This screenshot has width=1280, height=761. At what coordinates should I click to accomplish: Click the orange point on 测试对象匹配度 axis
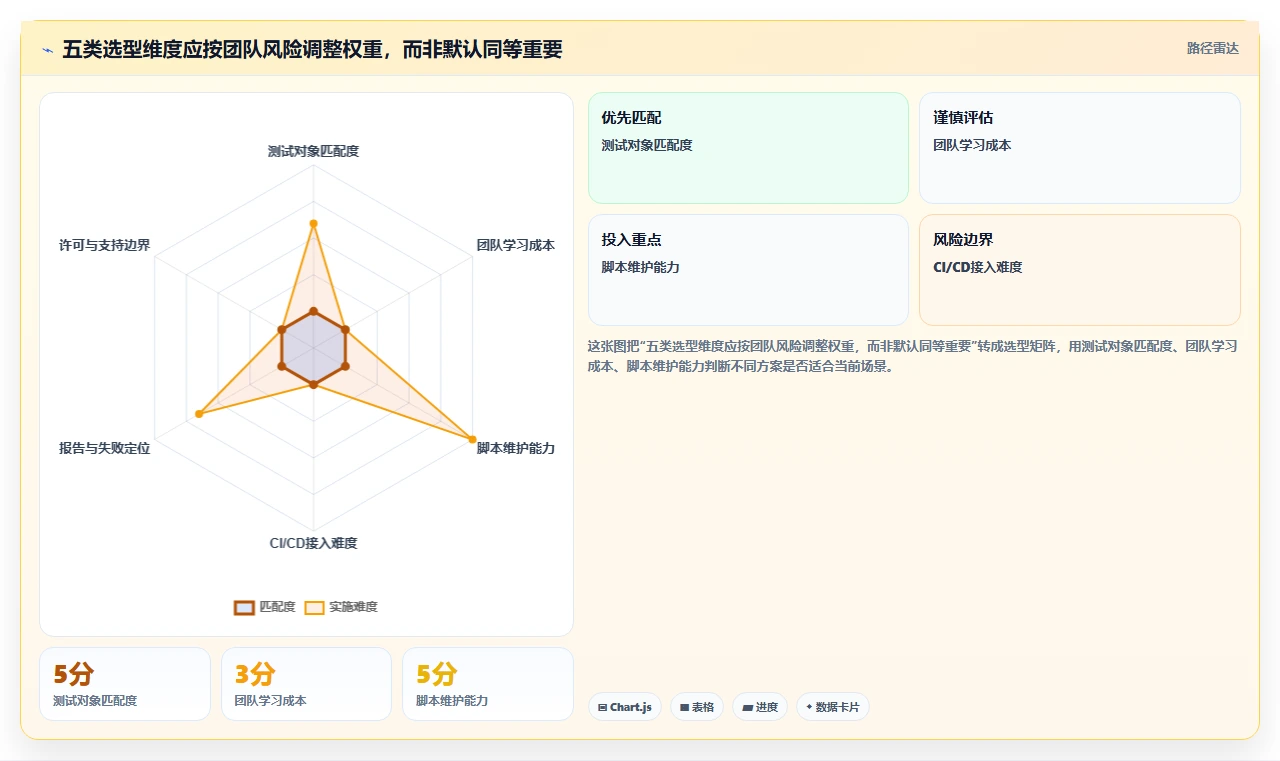coord(313,224)
